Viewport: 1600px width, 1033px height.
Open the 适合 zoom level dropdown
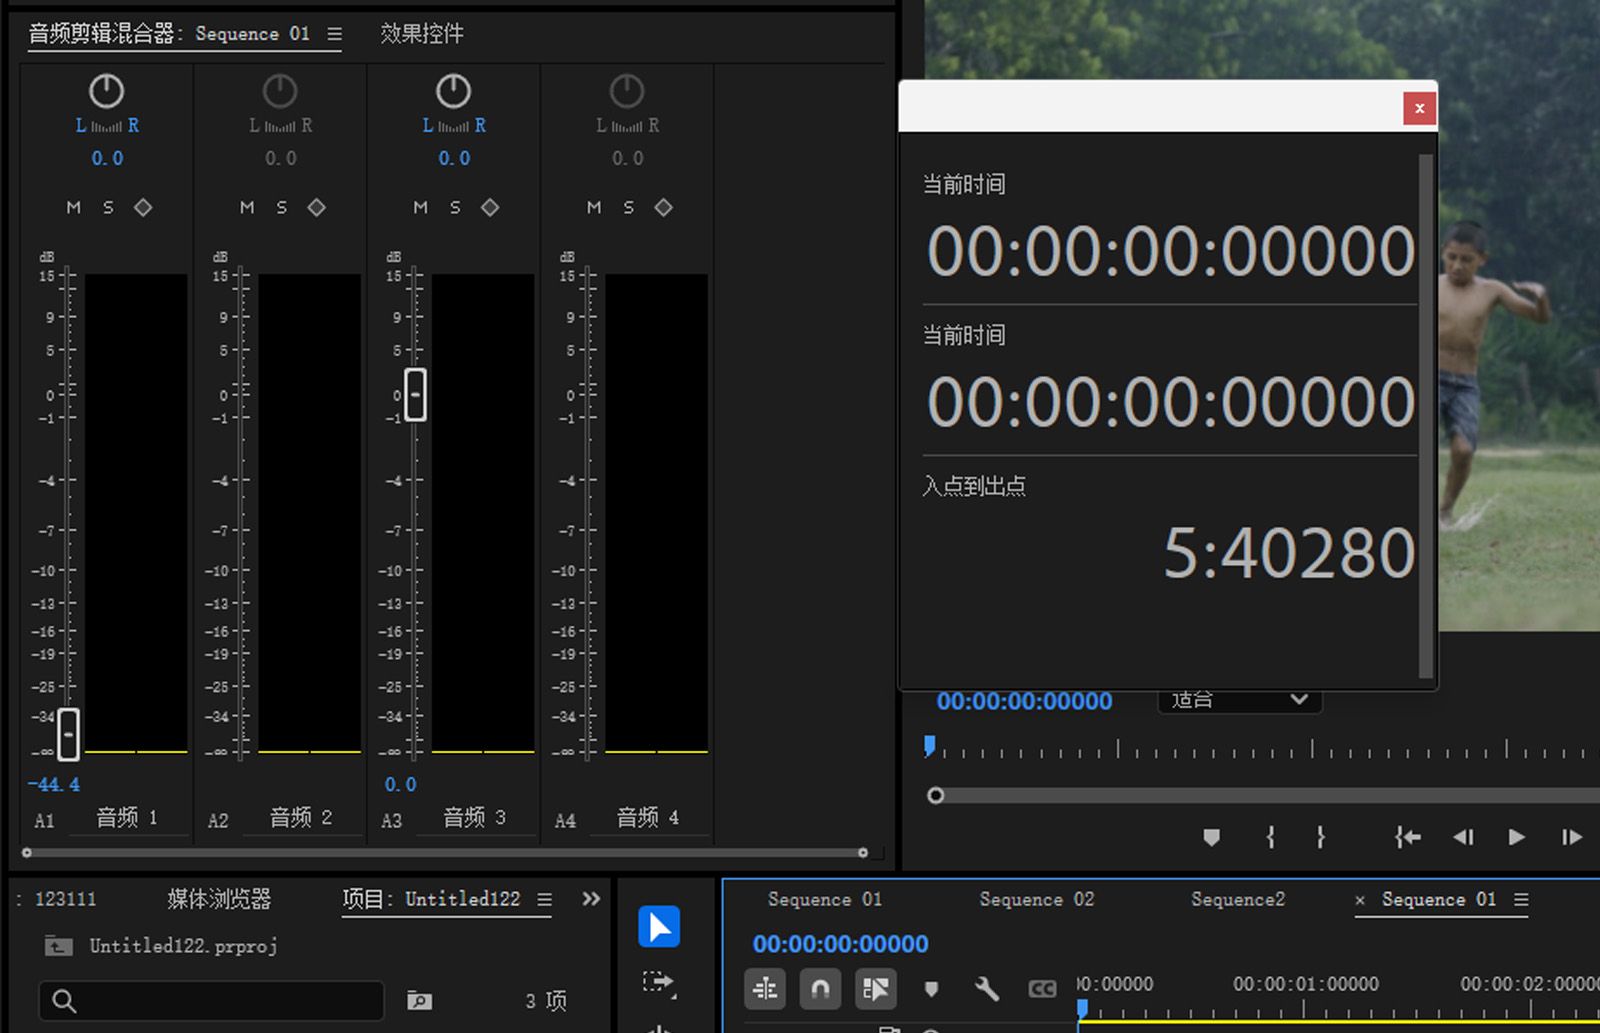[1240, 699]
